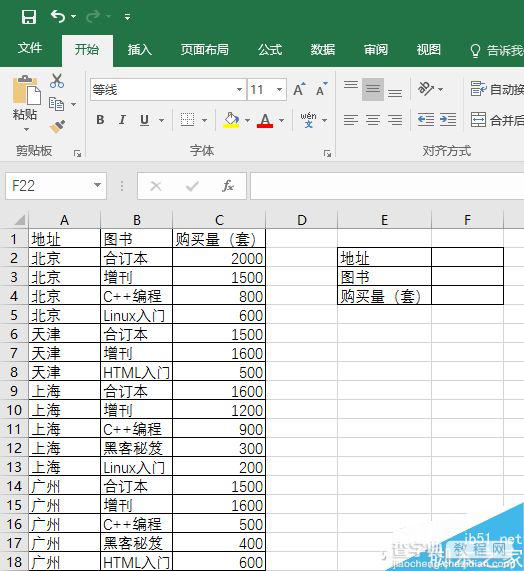Image resolution: width=524 pixels, height=571 pixels.
Task: Select column F header
Action: coord(467,220)
